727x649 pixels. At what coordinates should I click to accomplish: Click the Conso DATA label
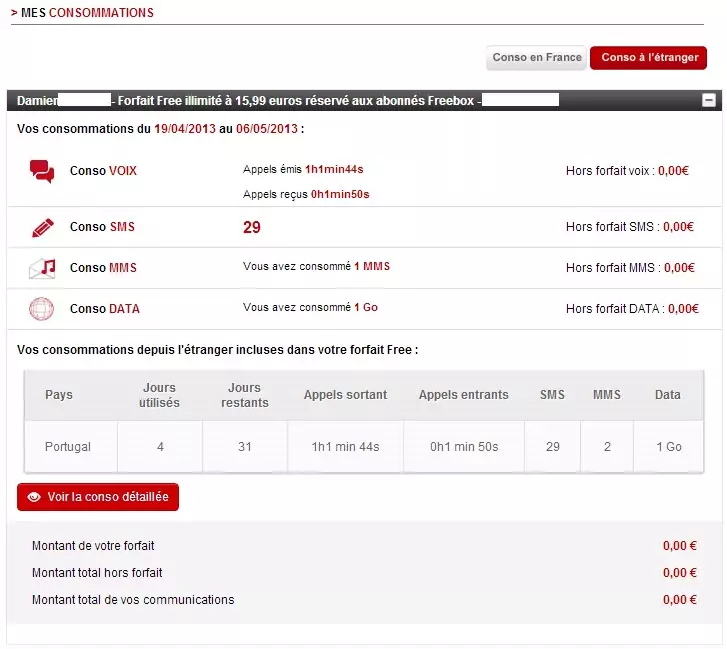pyautogui.click(x=104, y=309)
